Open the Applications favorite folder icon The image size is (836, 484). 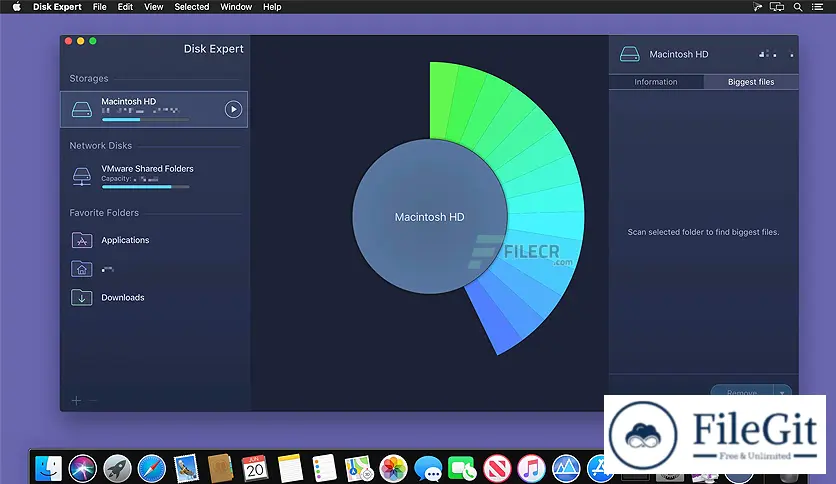tap(82, 240)
